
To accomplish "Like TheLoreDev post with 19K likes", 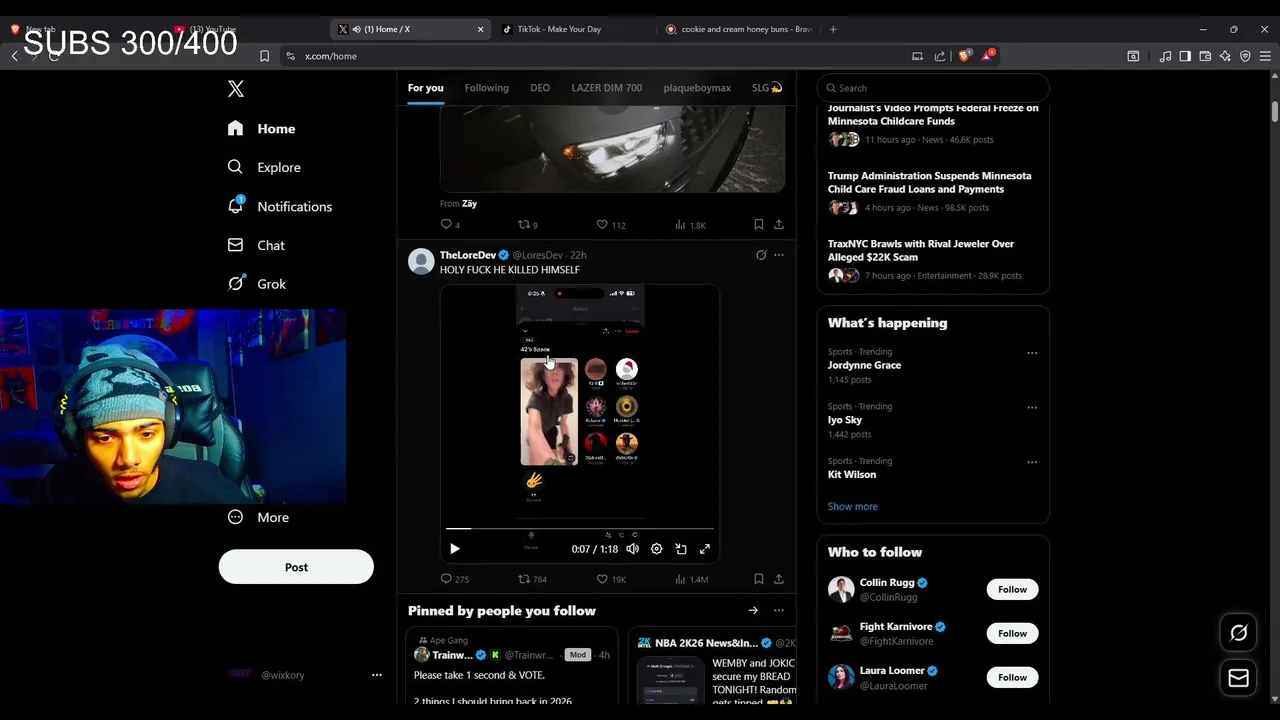I will click(602, 579).
